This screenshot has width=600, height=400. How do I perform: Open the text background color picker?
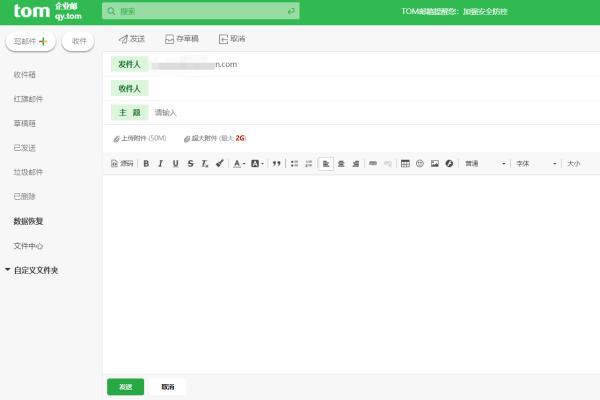257,164
